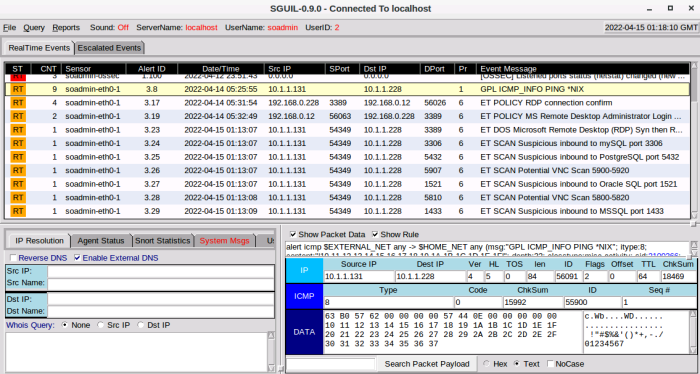Screen dimensions: 700x374
Task: Click the Search Packet Payload button
Action: pos(427,364)
